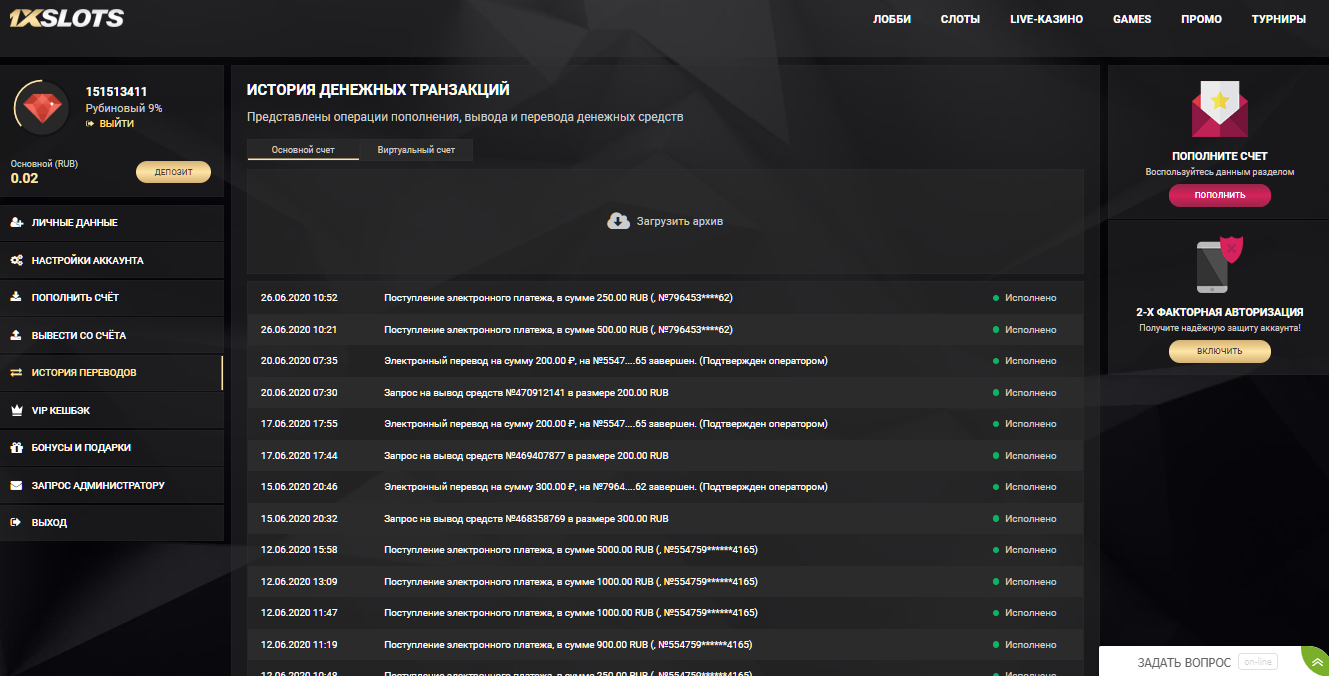Click the 1XSLOTS logo
Screen dimensions: 1329x676
point(66,18)
